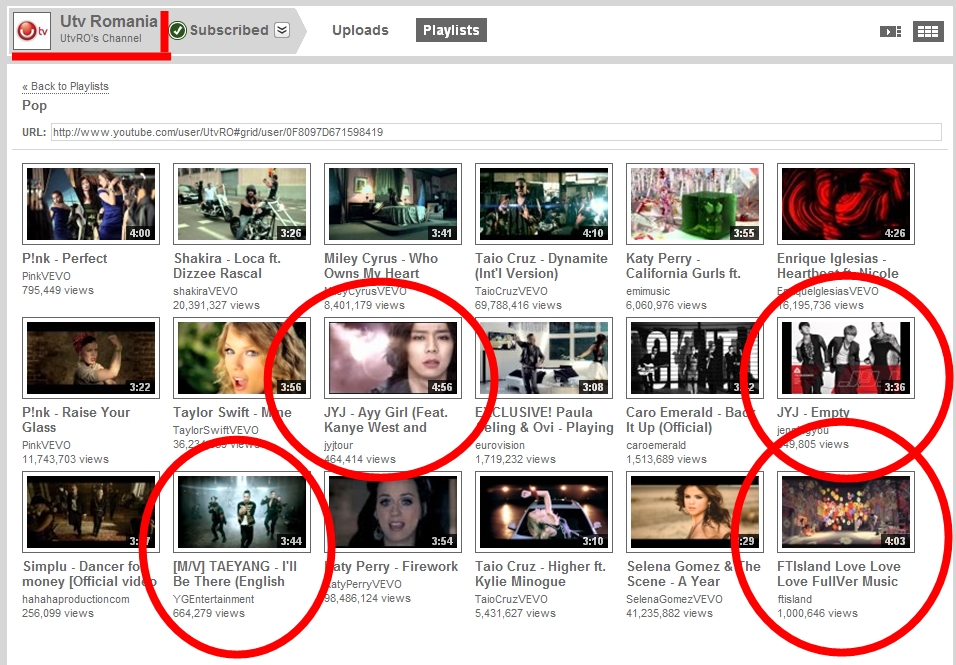This screenshot has height=665, width=956.
Task: Click Taio Cruz - Higher ft. Kylie Minogue title
Action: coord(540,574)
